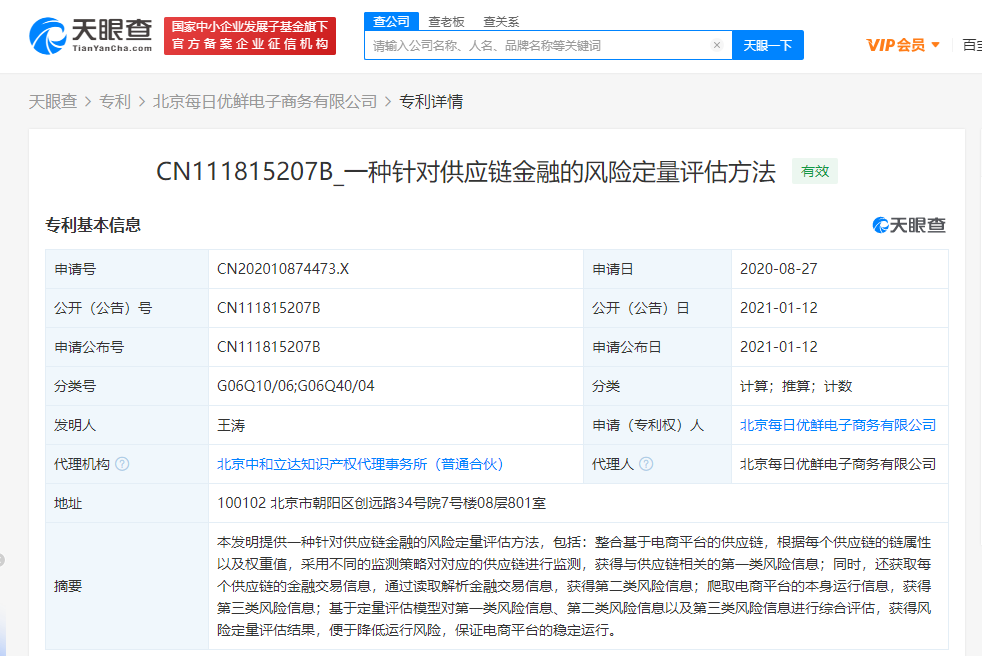Focus the company name search input field

[538, 45]
